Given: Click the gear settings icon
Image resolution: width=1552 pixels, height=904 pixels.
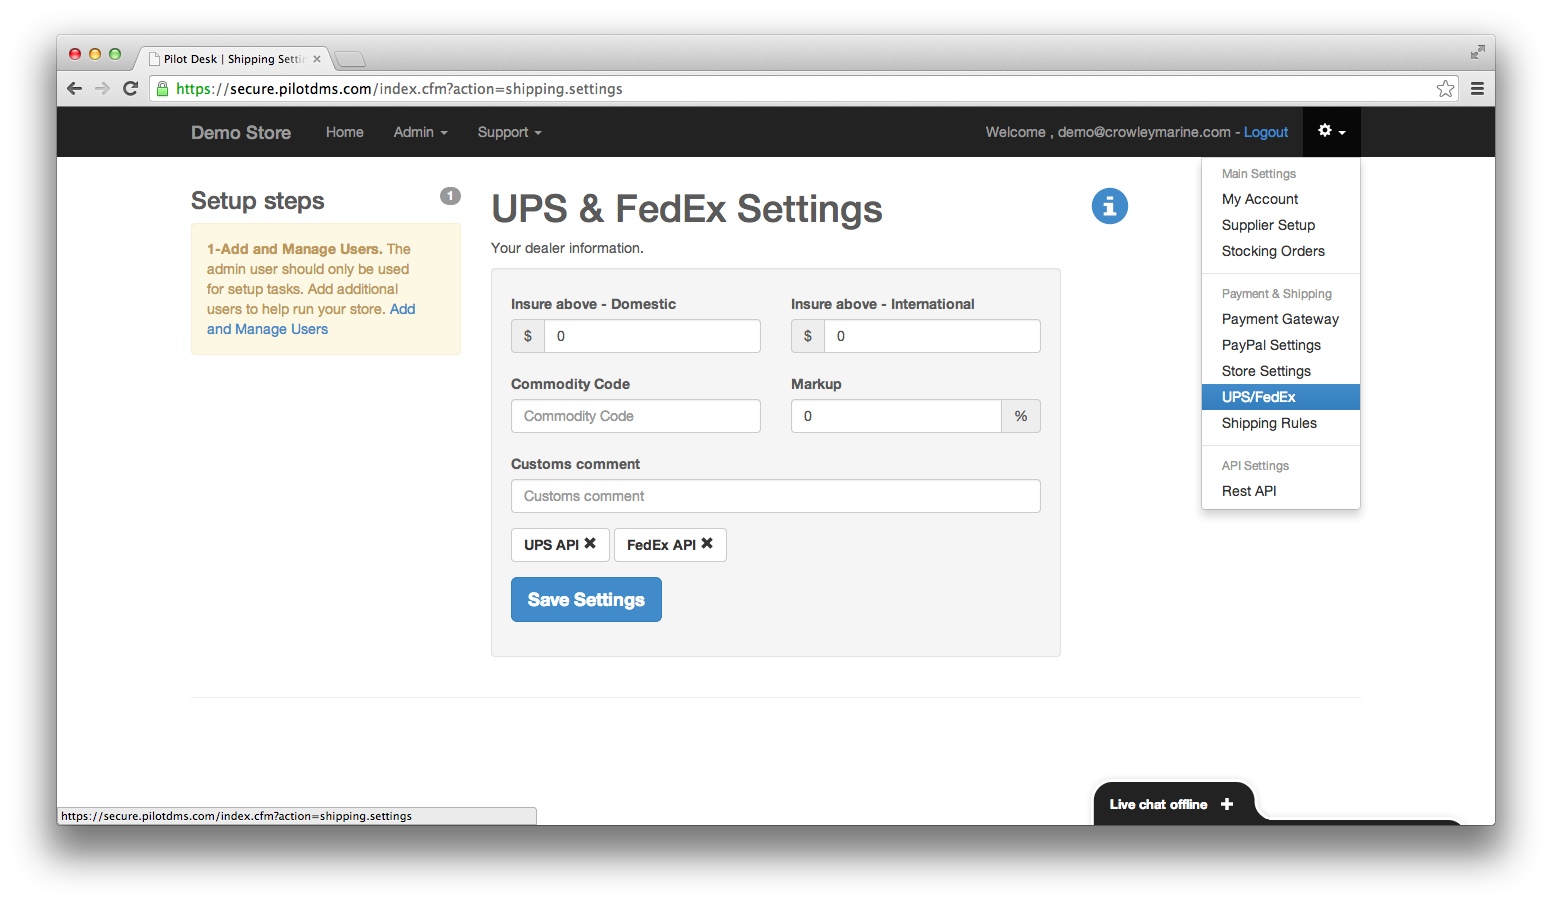Looking at the screenshot, I should coord(1326,131).
